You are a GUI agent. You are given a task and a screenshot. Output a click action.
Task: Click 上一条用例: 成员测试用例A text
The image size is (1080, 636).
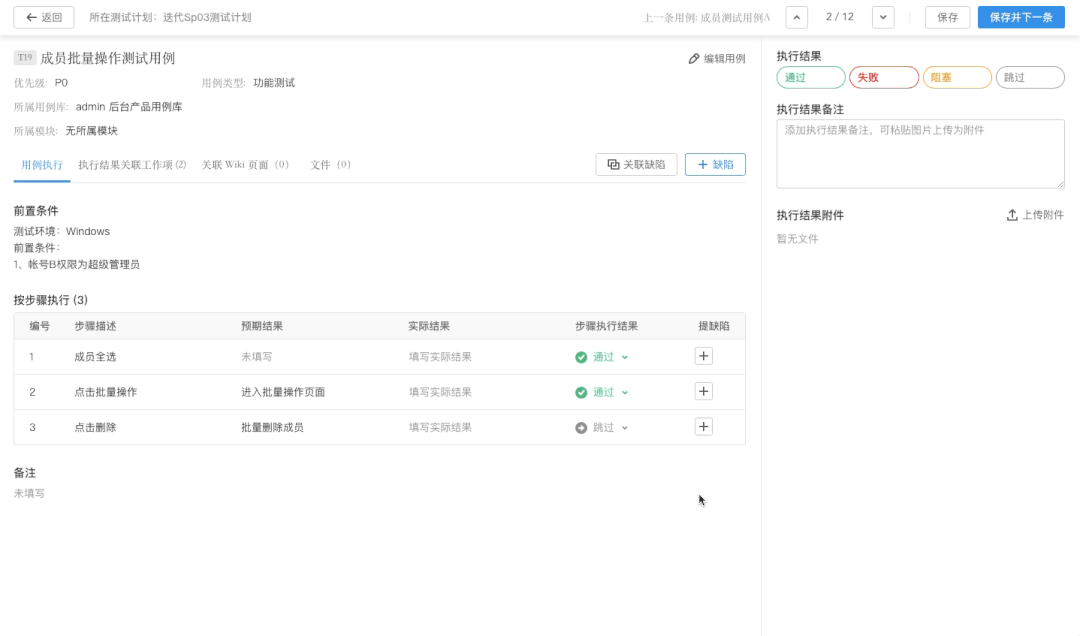pos(707,17)
